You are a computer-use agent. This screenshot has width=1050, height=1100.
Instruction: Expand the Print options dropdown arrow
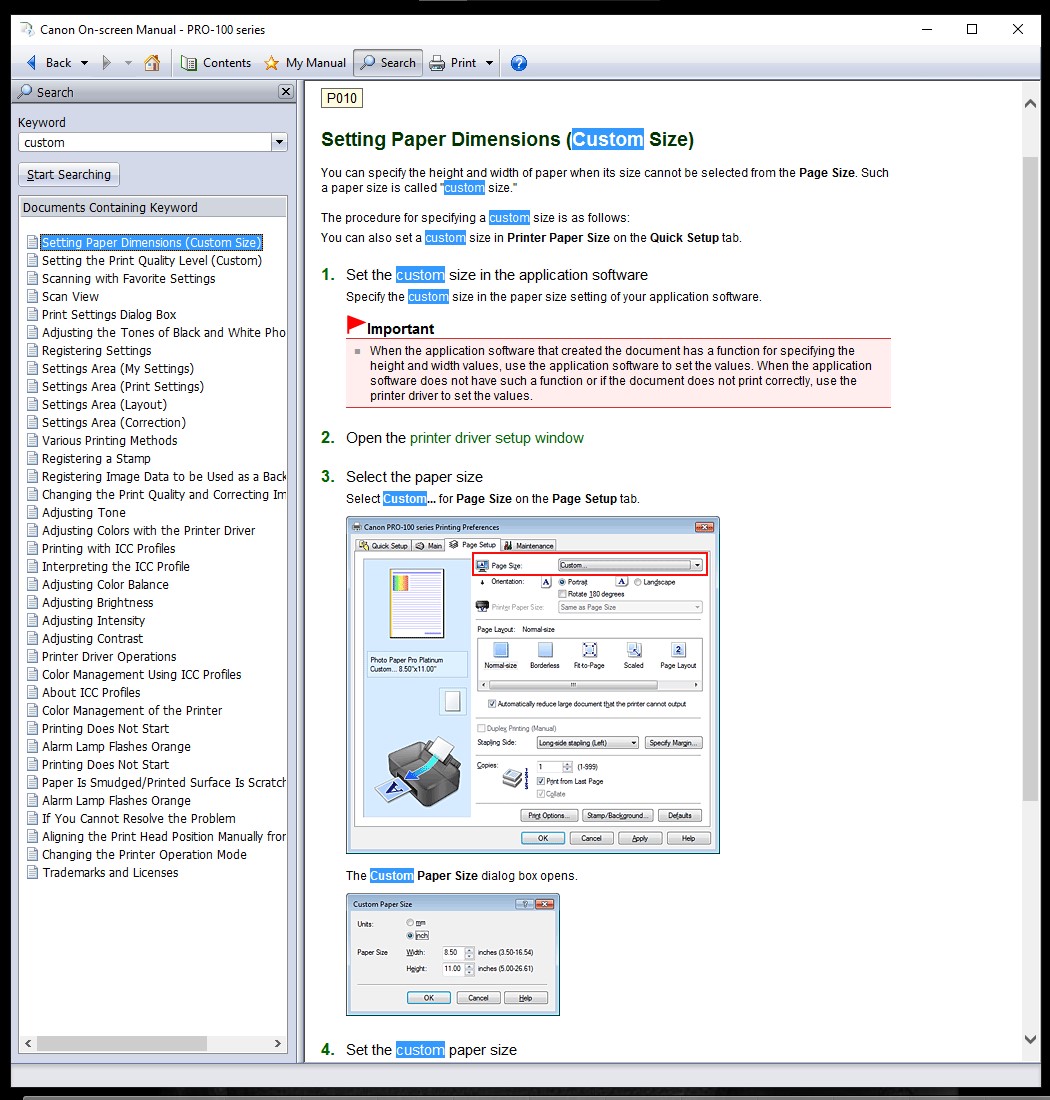(489, 63)
